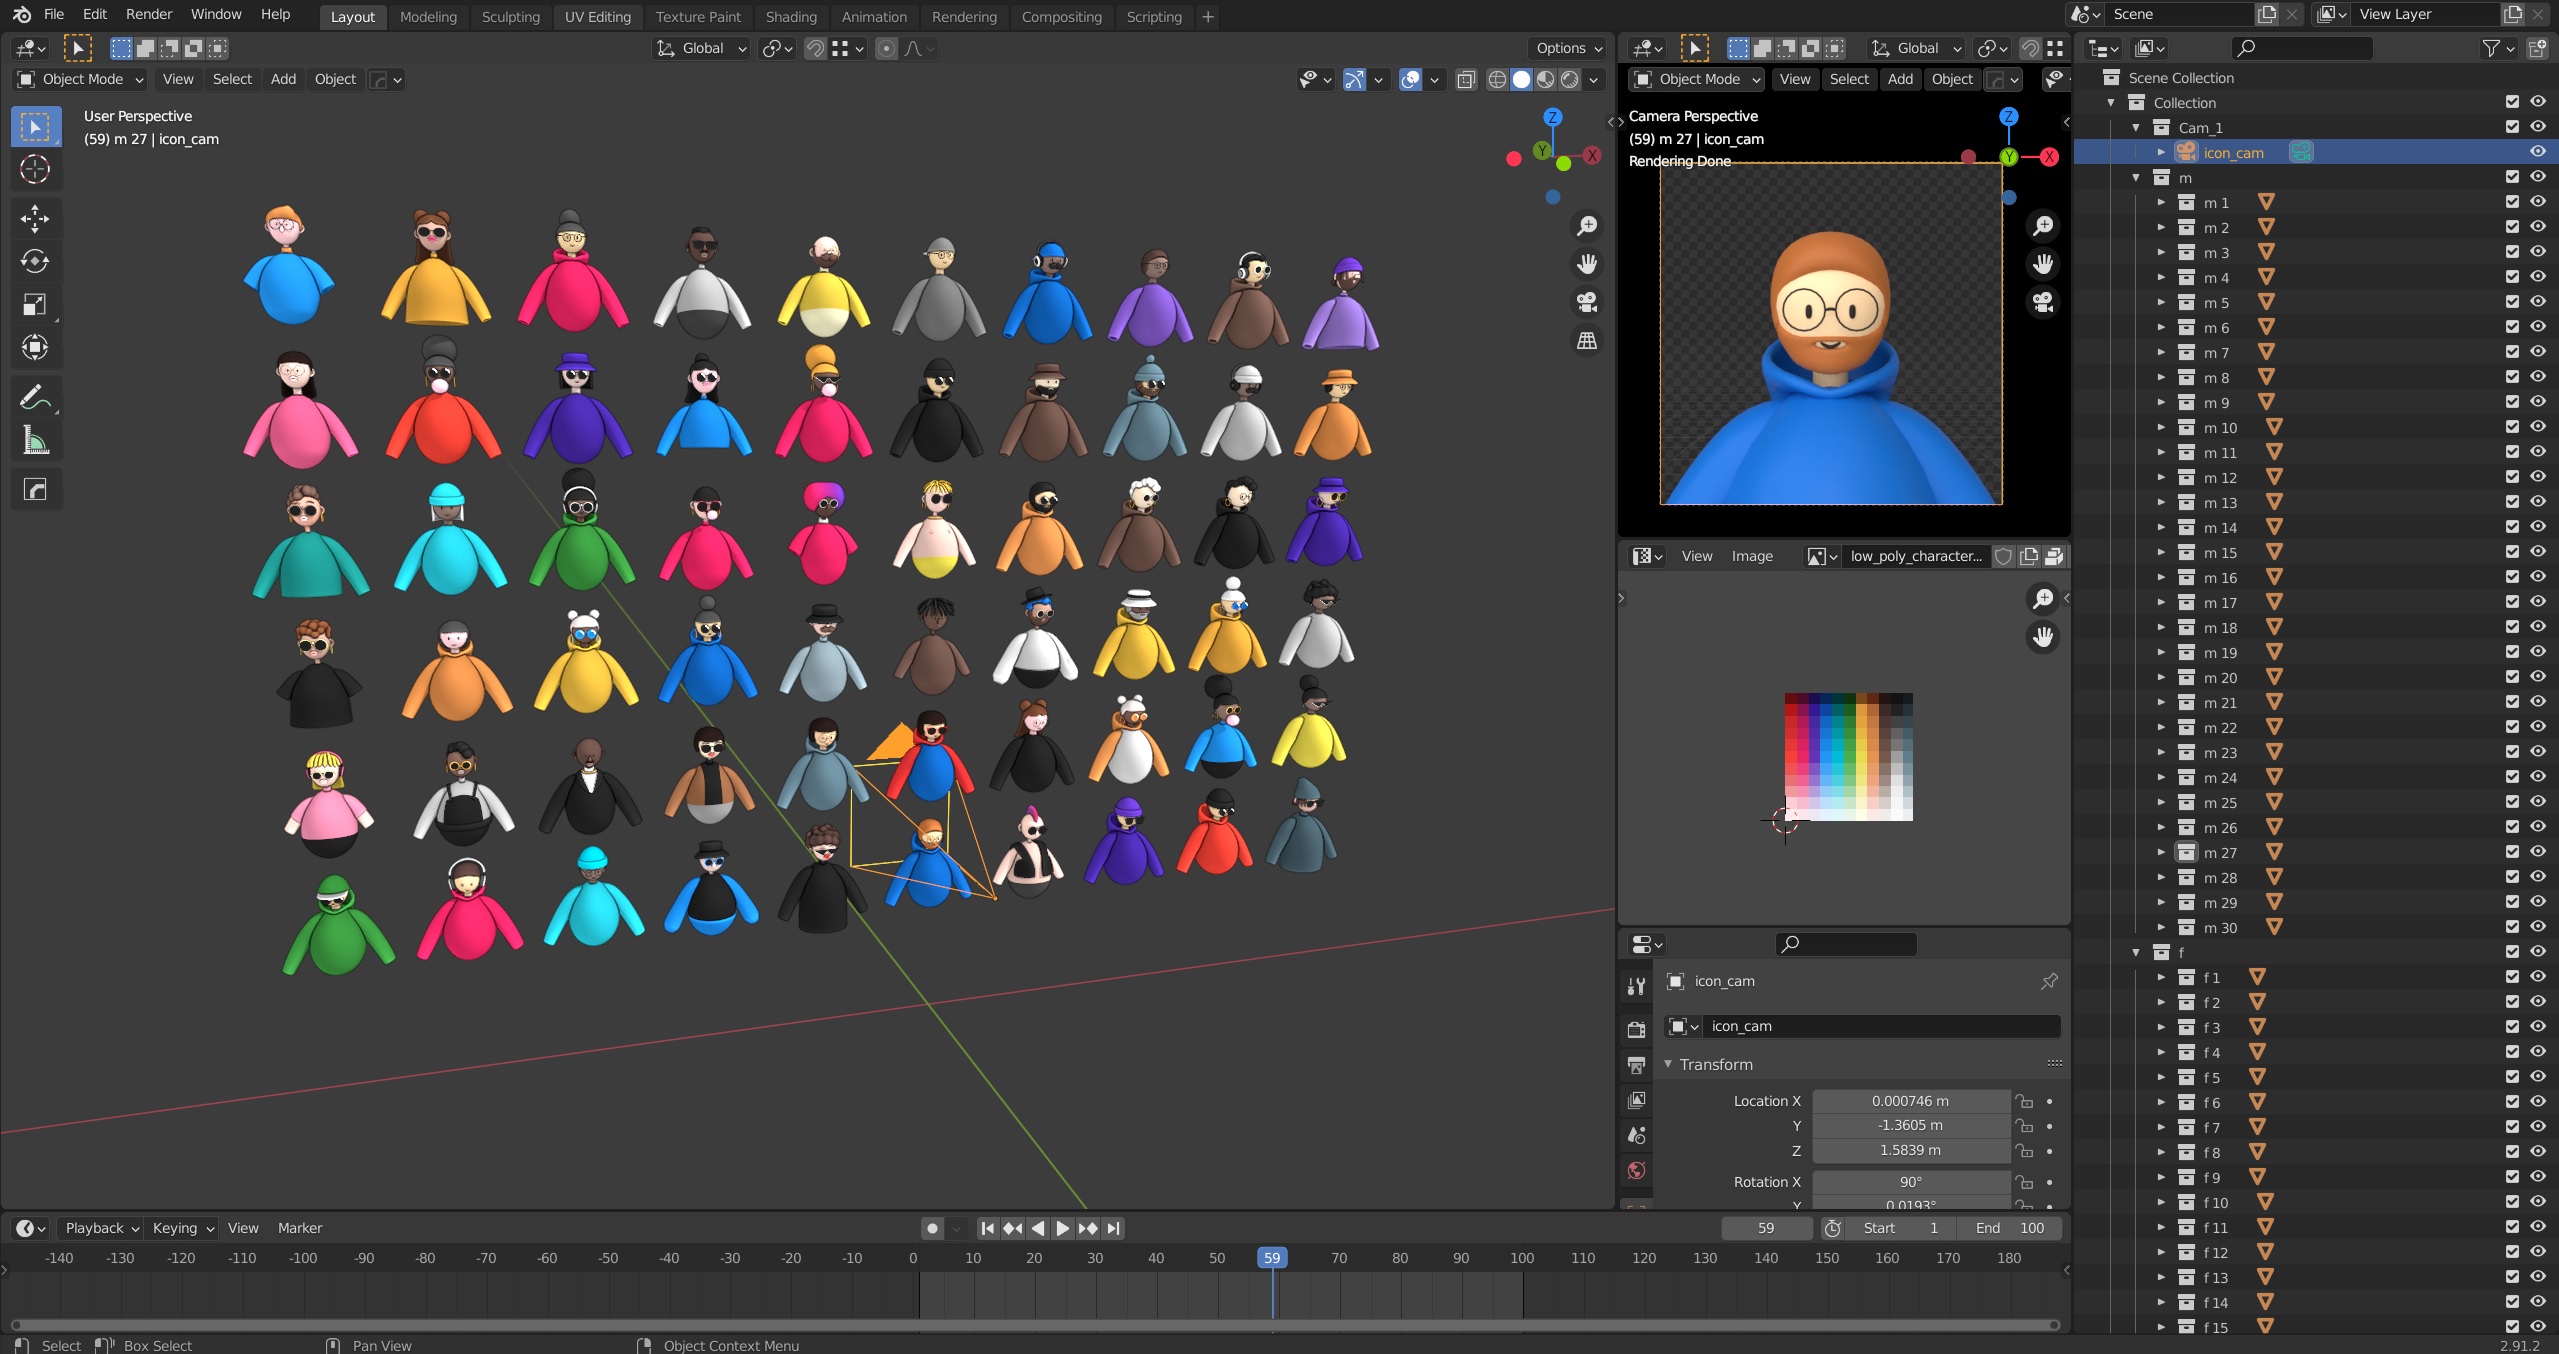Screen dimensions: 2559x1354
Task: Click the outliner filter funnel icon
Action: point(2491,48)
